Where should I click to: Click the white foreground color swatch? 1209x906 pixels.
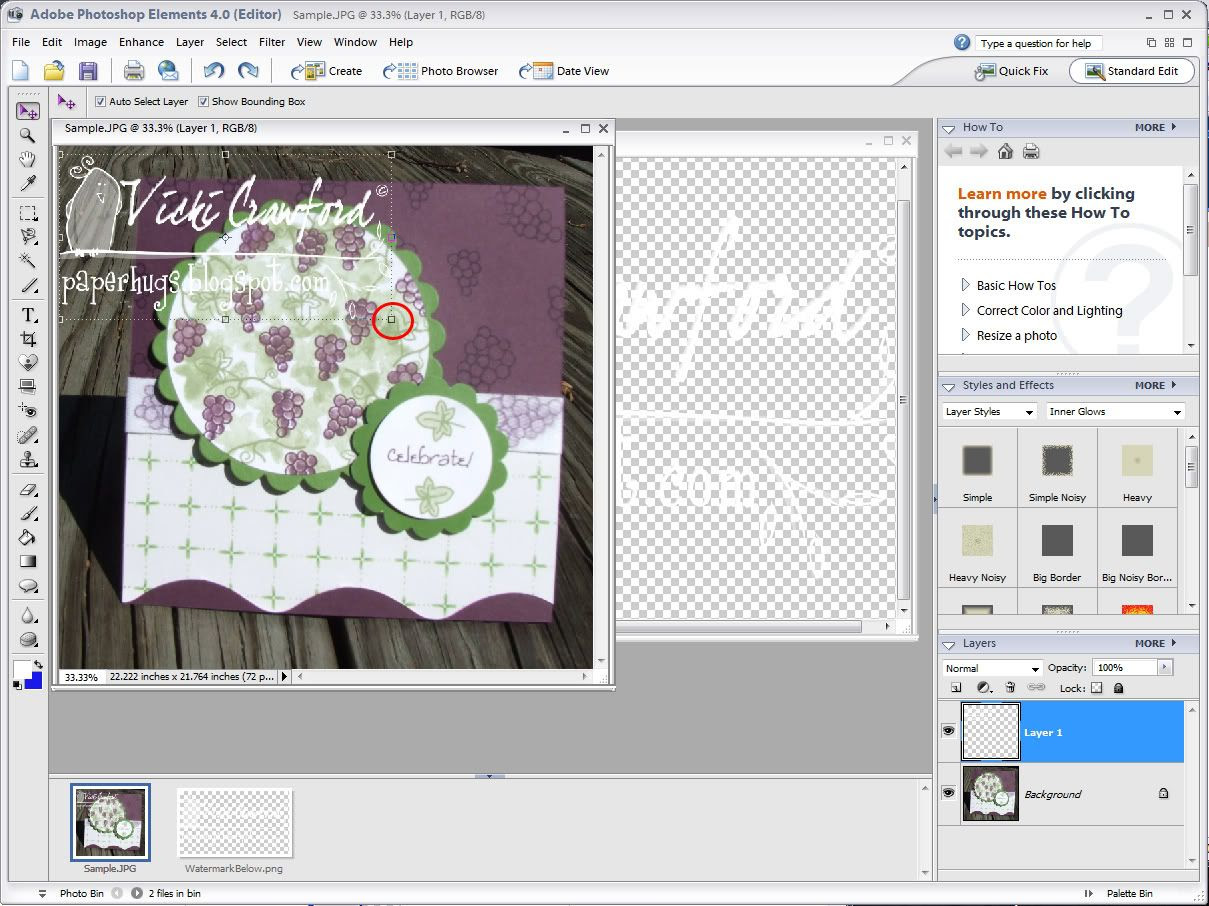click(21, 668)
